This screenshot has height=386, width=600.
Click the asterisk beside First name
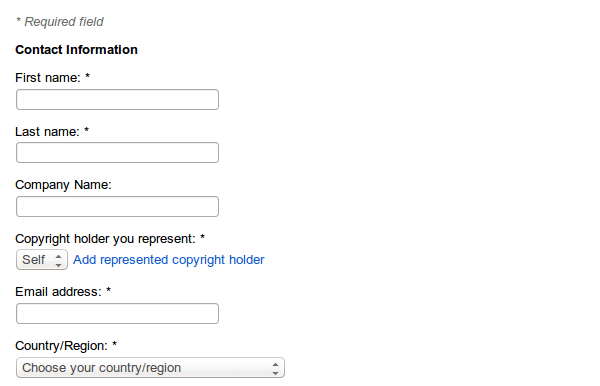(x=87, y=76)
